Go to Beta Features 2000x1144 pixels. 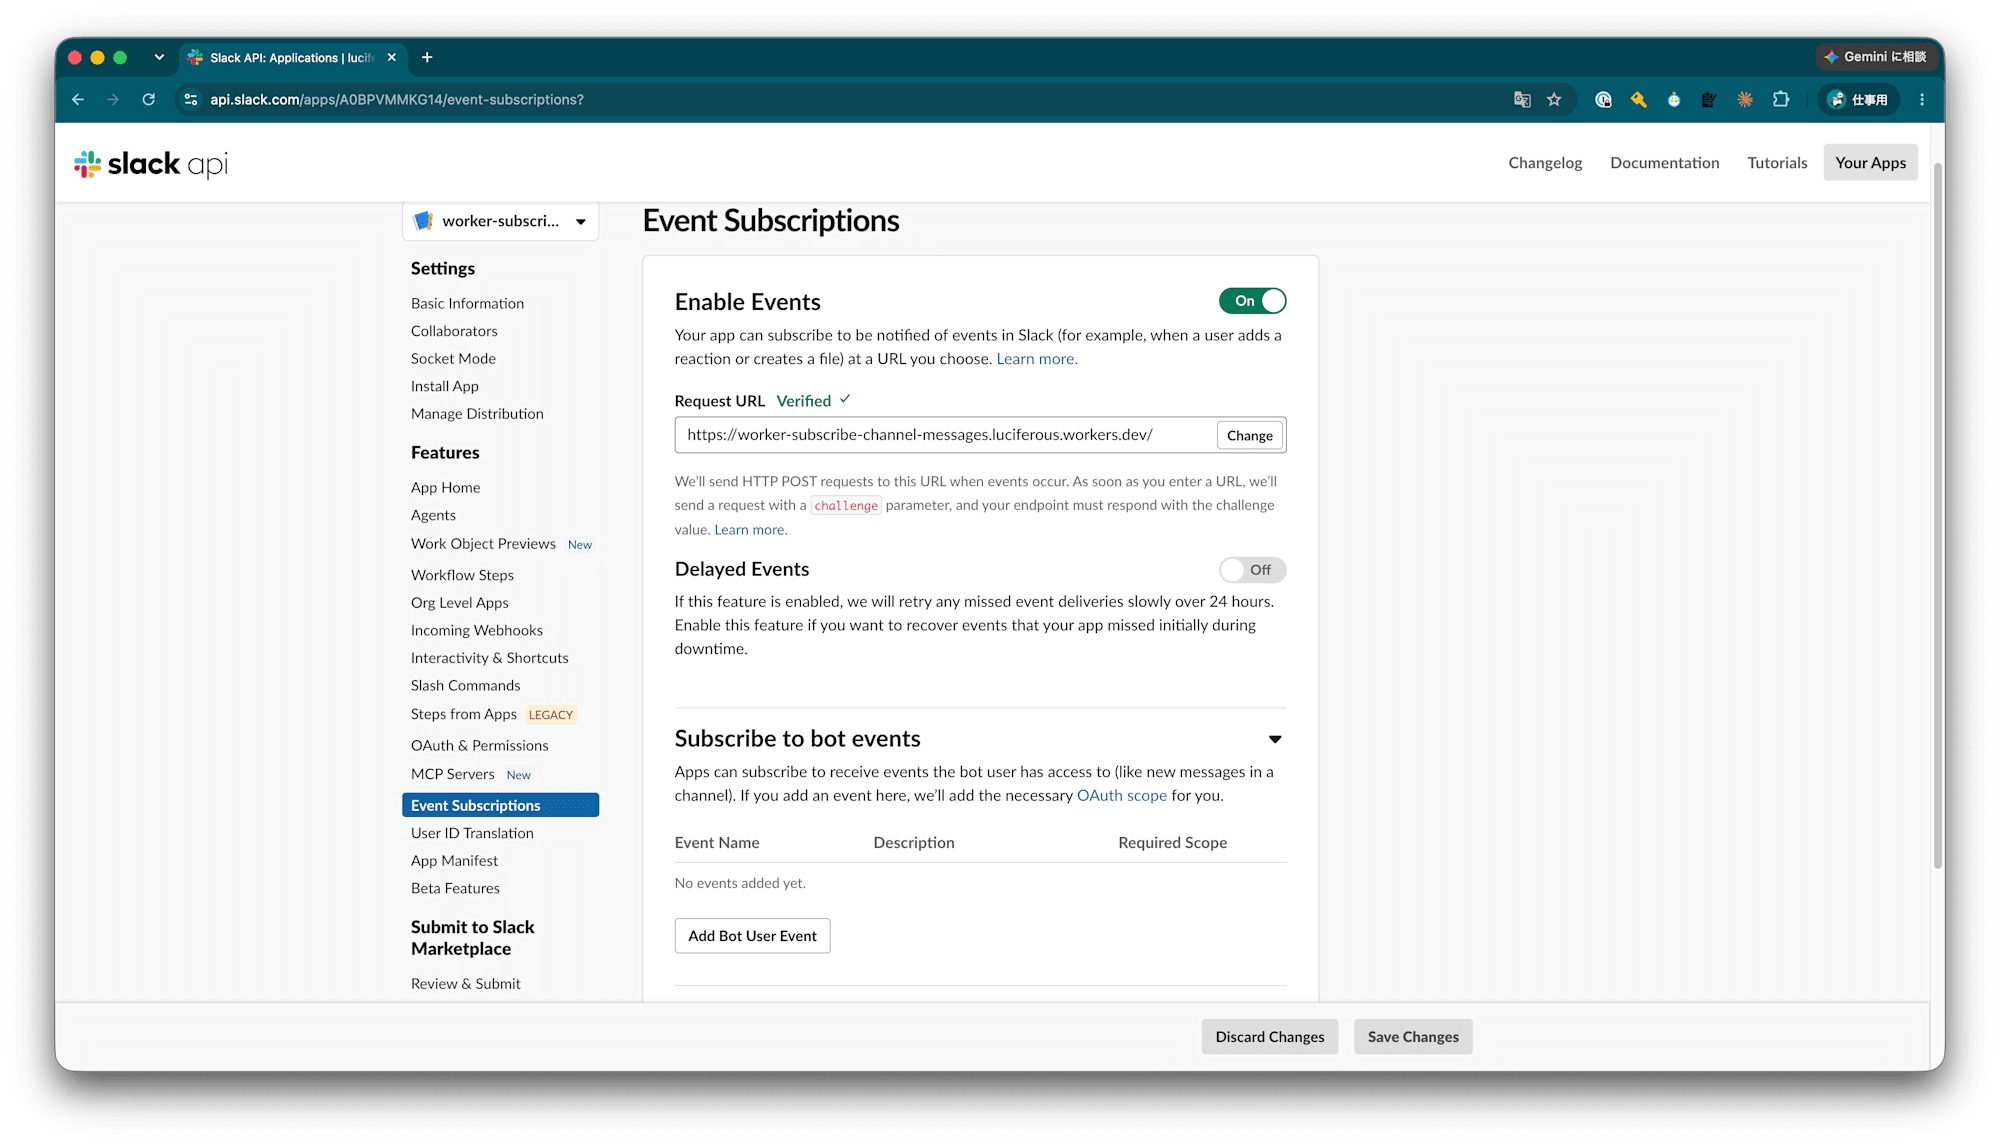click(455, 888)
